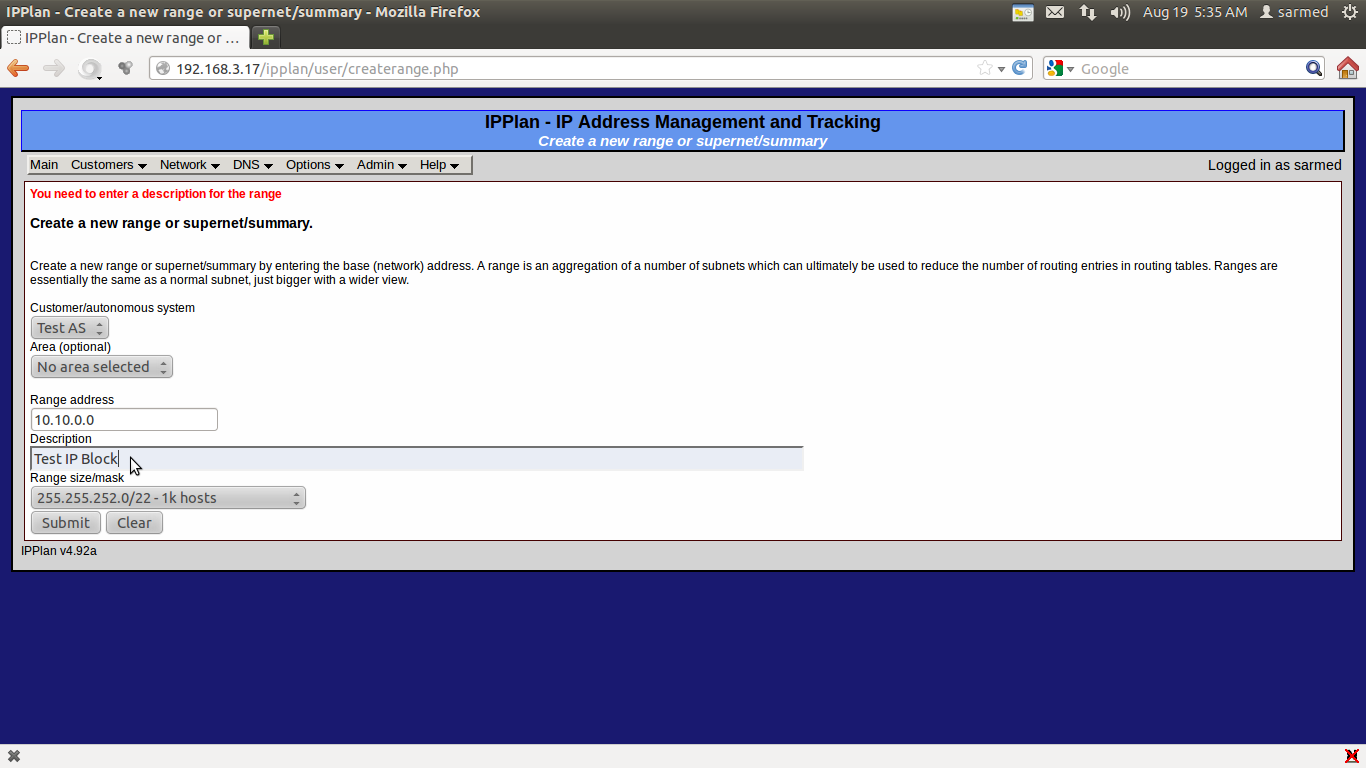Click the network up-down arrows indicator
This screenshot has width=1366, height=768.
click(1087, 12)
